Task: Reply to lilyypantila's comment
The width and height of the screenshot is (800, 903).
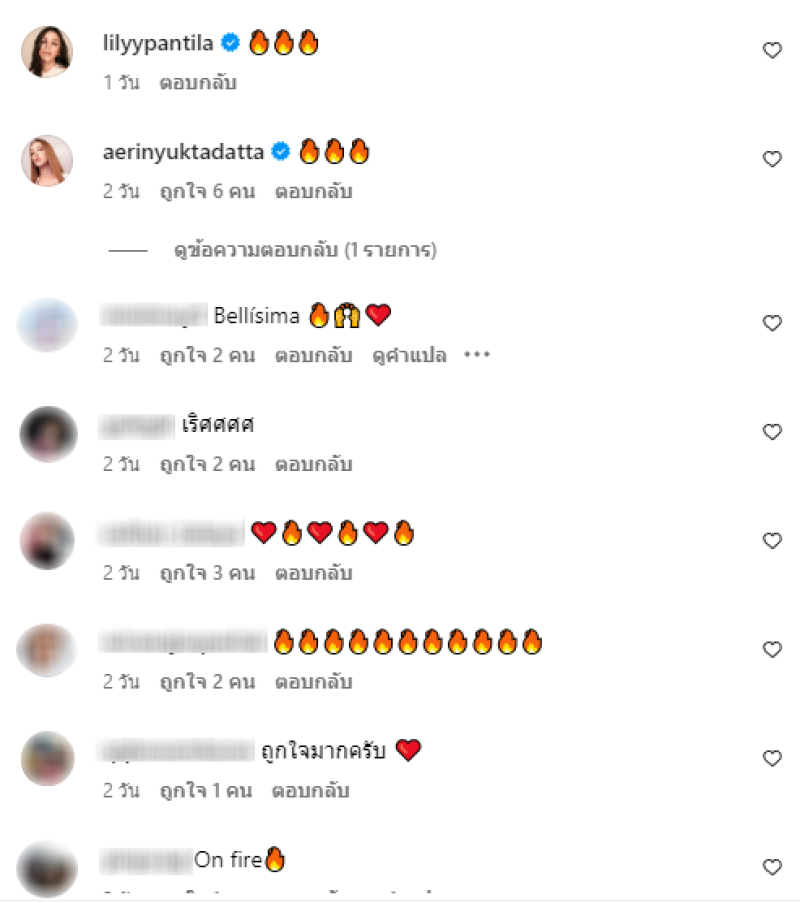Action: (x=198, y=83)
